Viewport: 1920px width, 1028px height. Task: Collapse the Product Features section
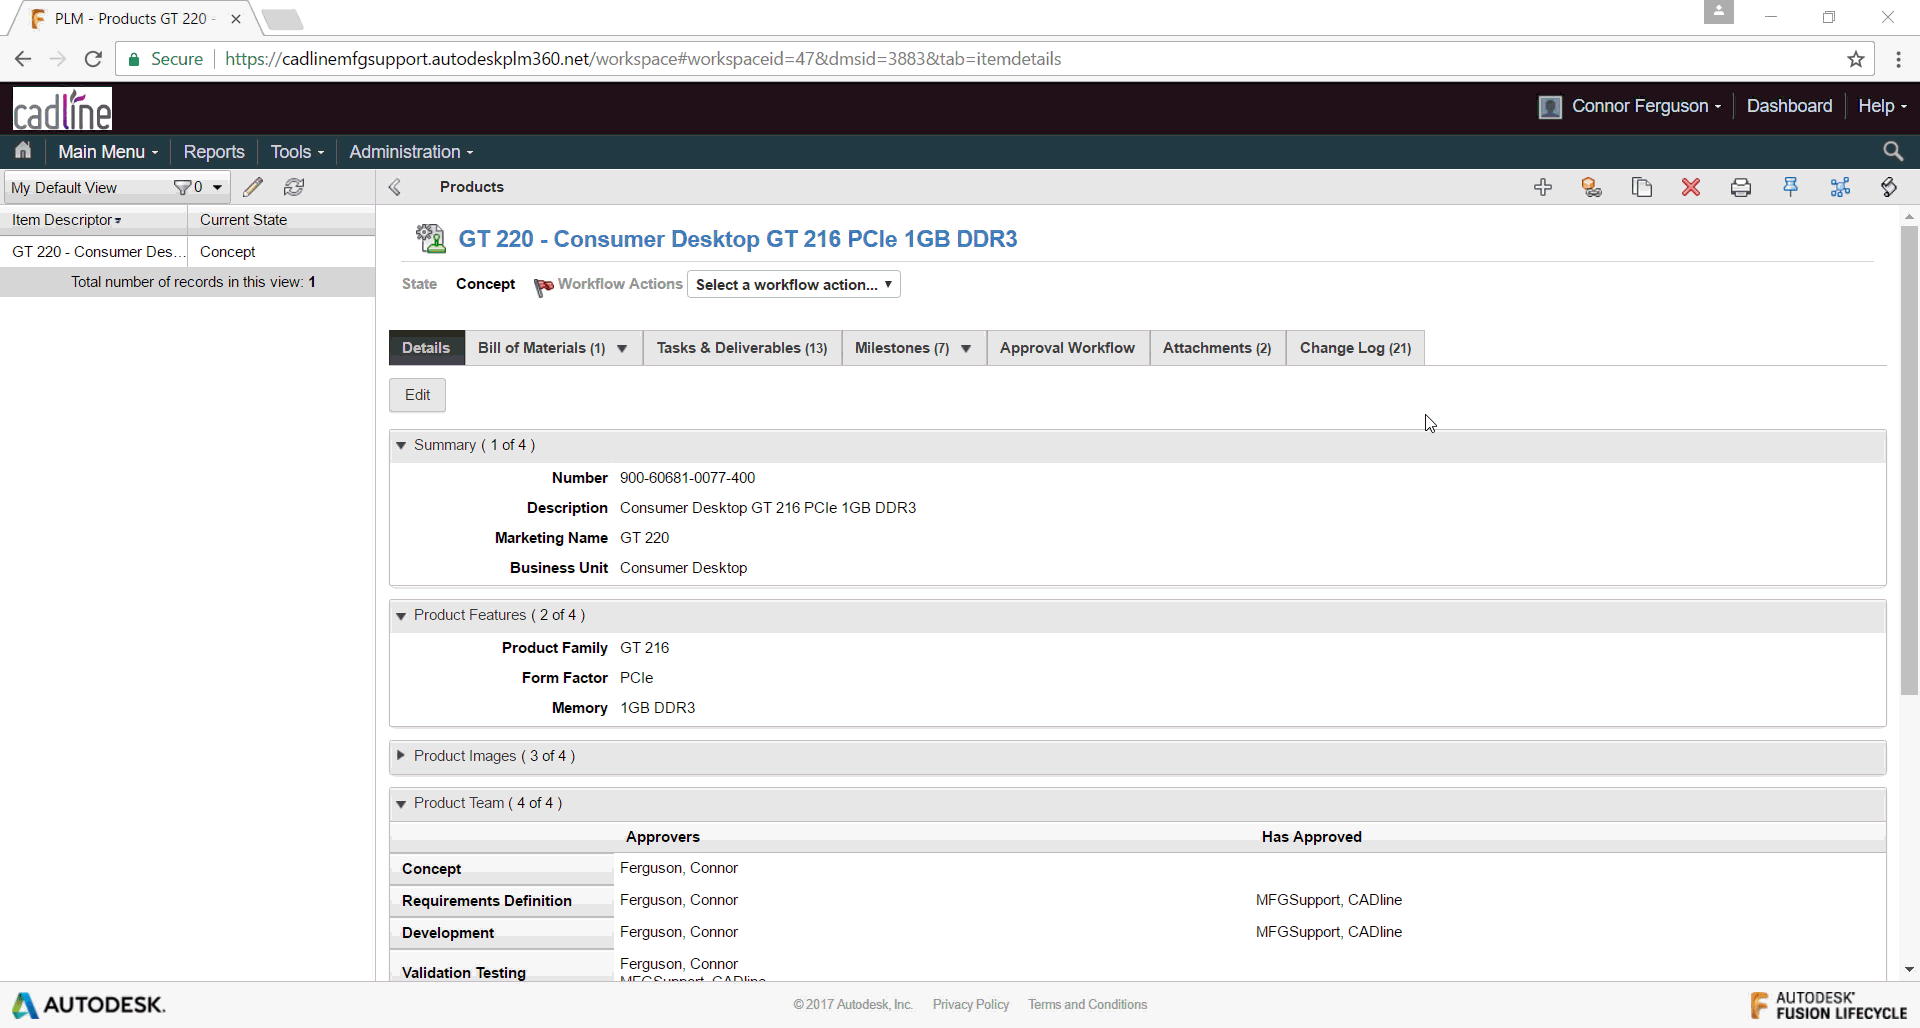click(401, 615)
